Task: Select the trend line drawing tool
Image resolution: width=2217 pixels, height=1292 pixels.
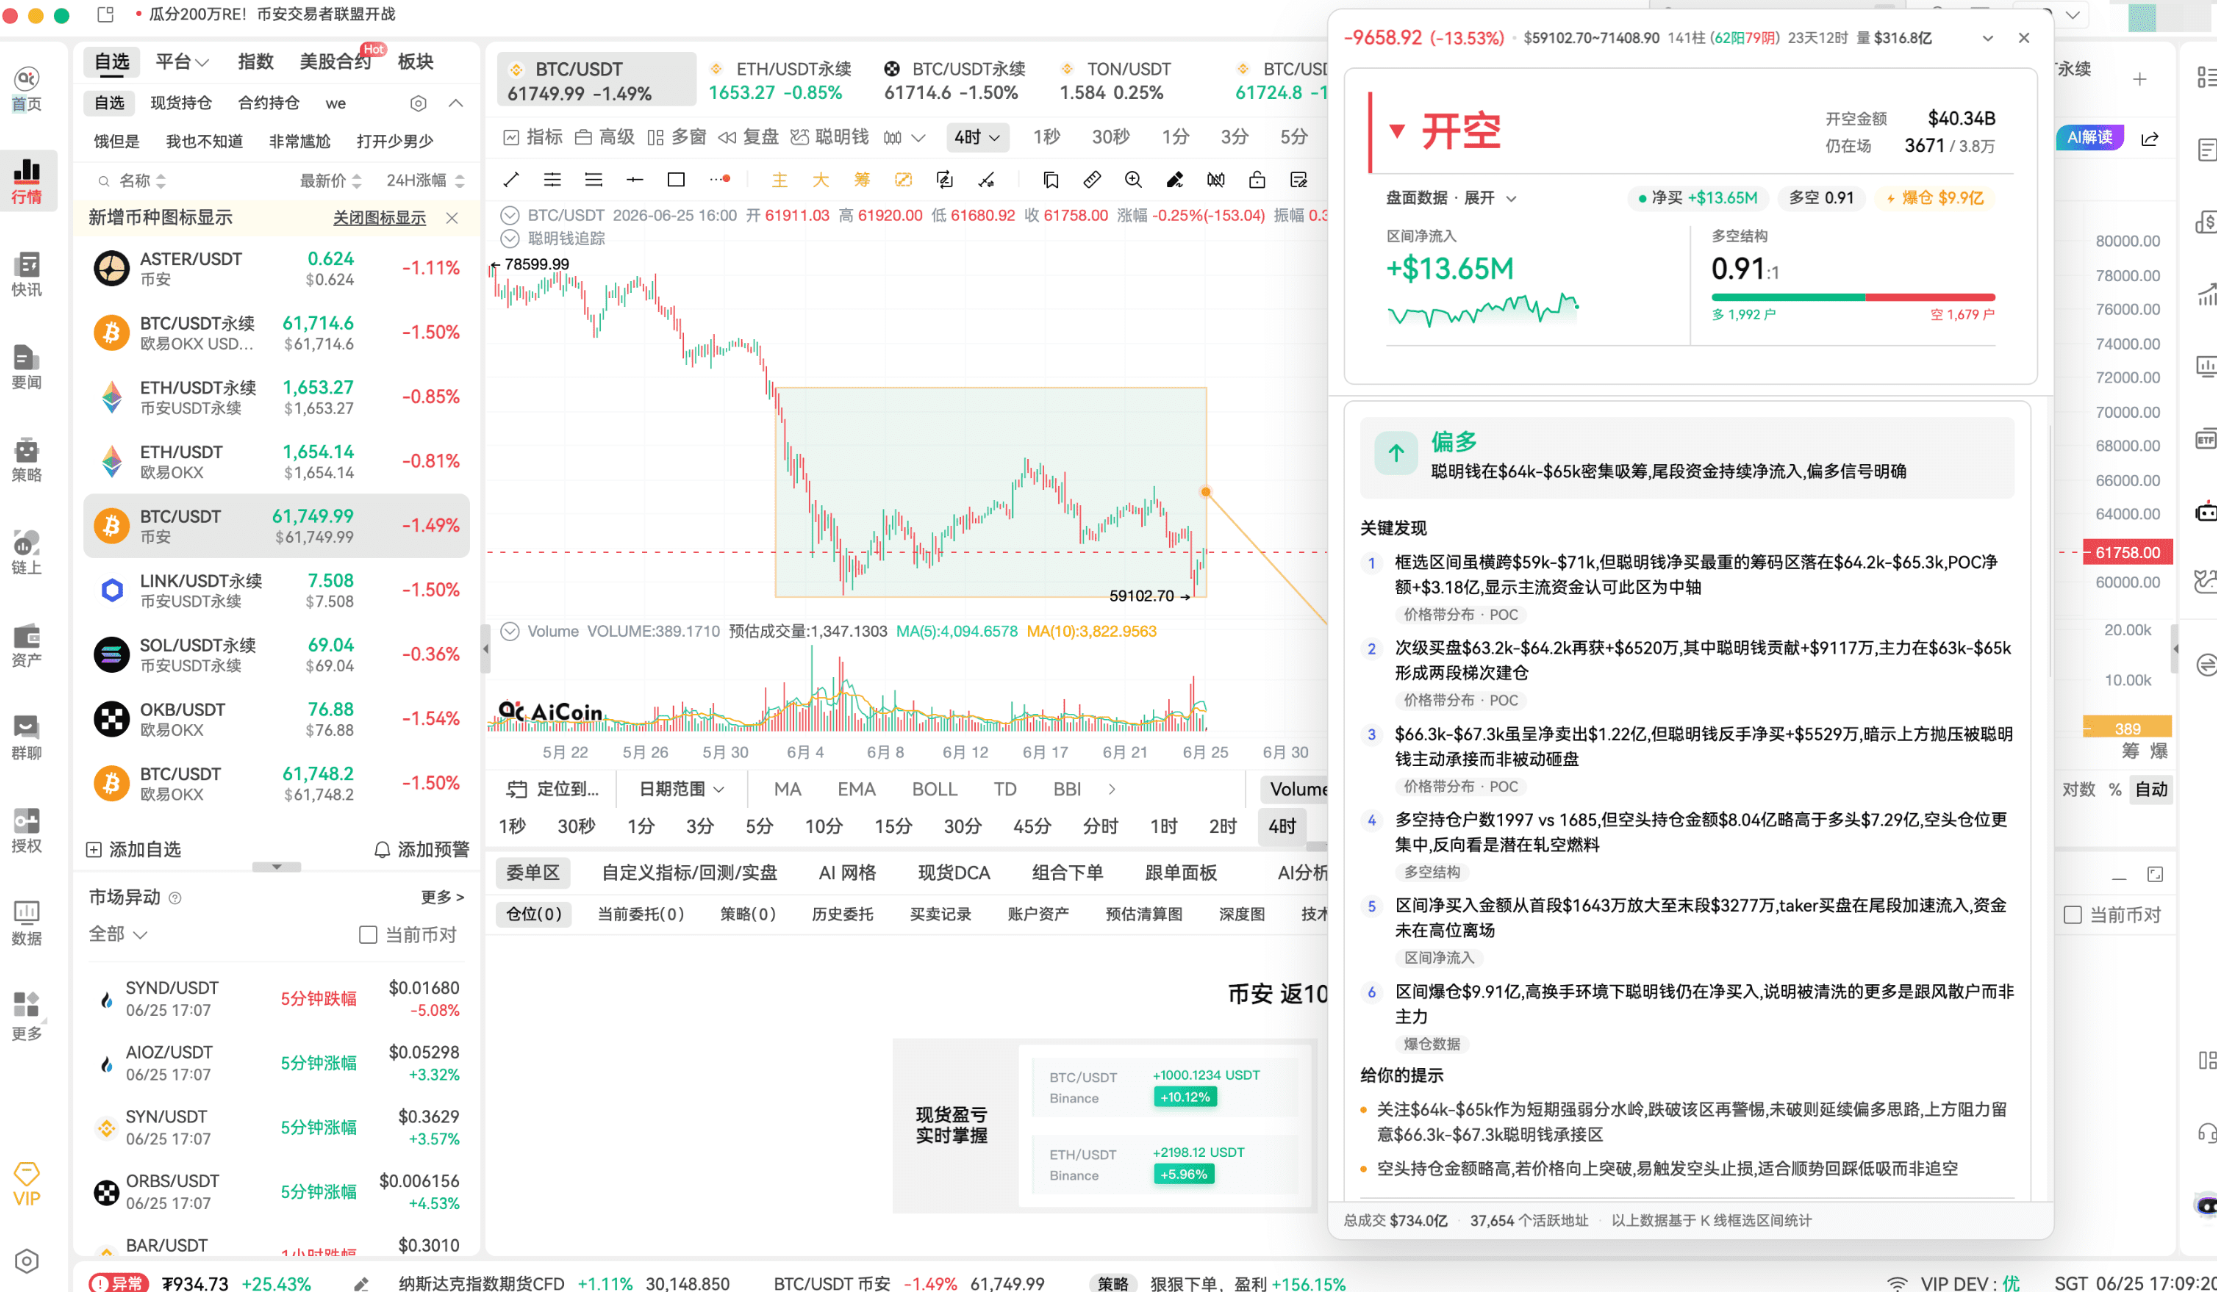Action: click(x=511, y=180)
